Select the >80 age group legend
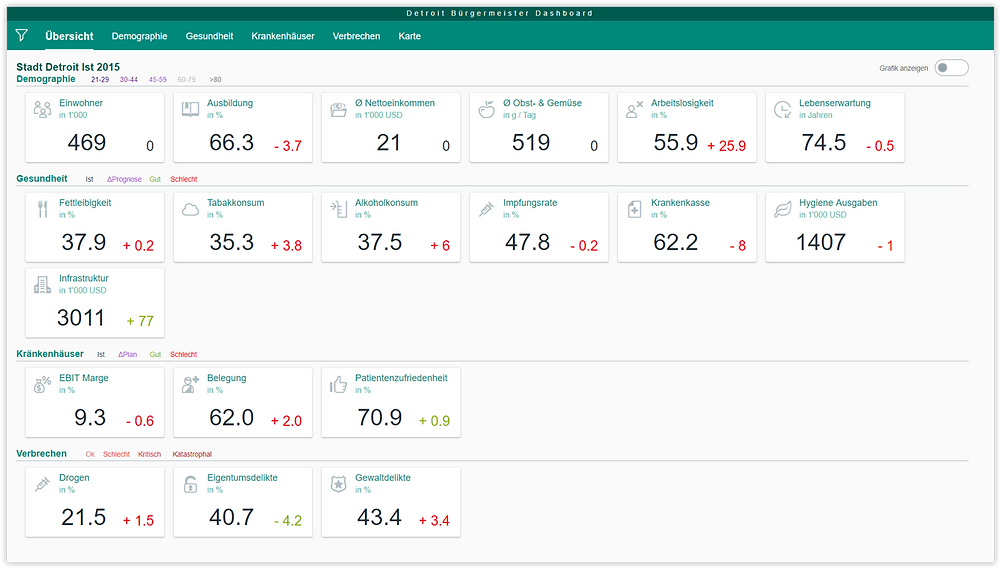1000x569 pixels. pyautogui.click(x=215, y=80)
